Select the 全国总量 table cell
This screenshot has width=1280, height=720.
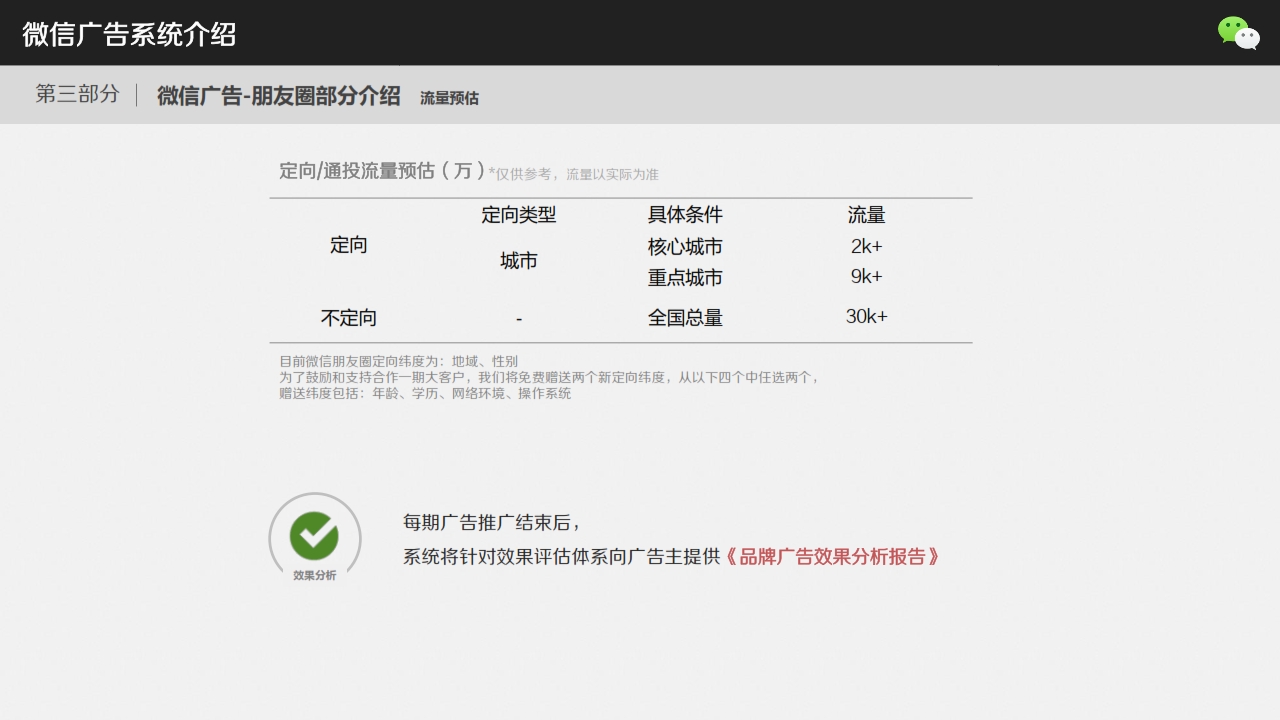pos(685,318)
